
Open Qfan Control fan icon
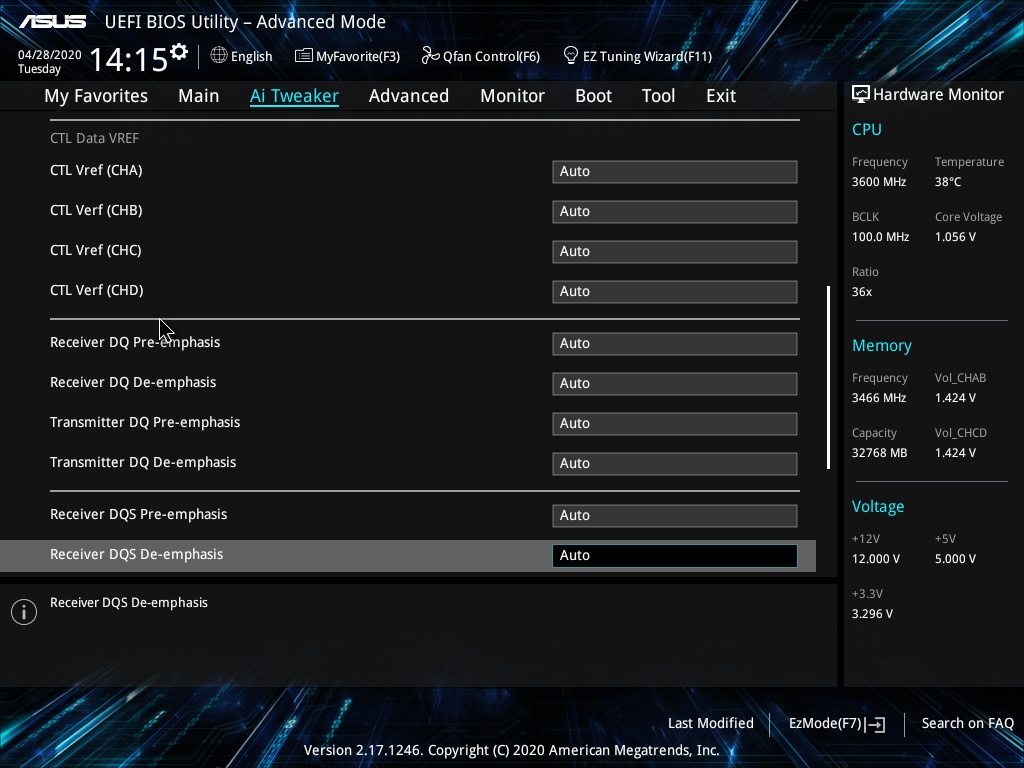coord(430,56)
